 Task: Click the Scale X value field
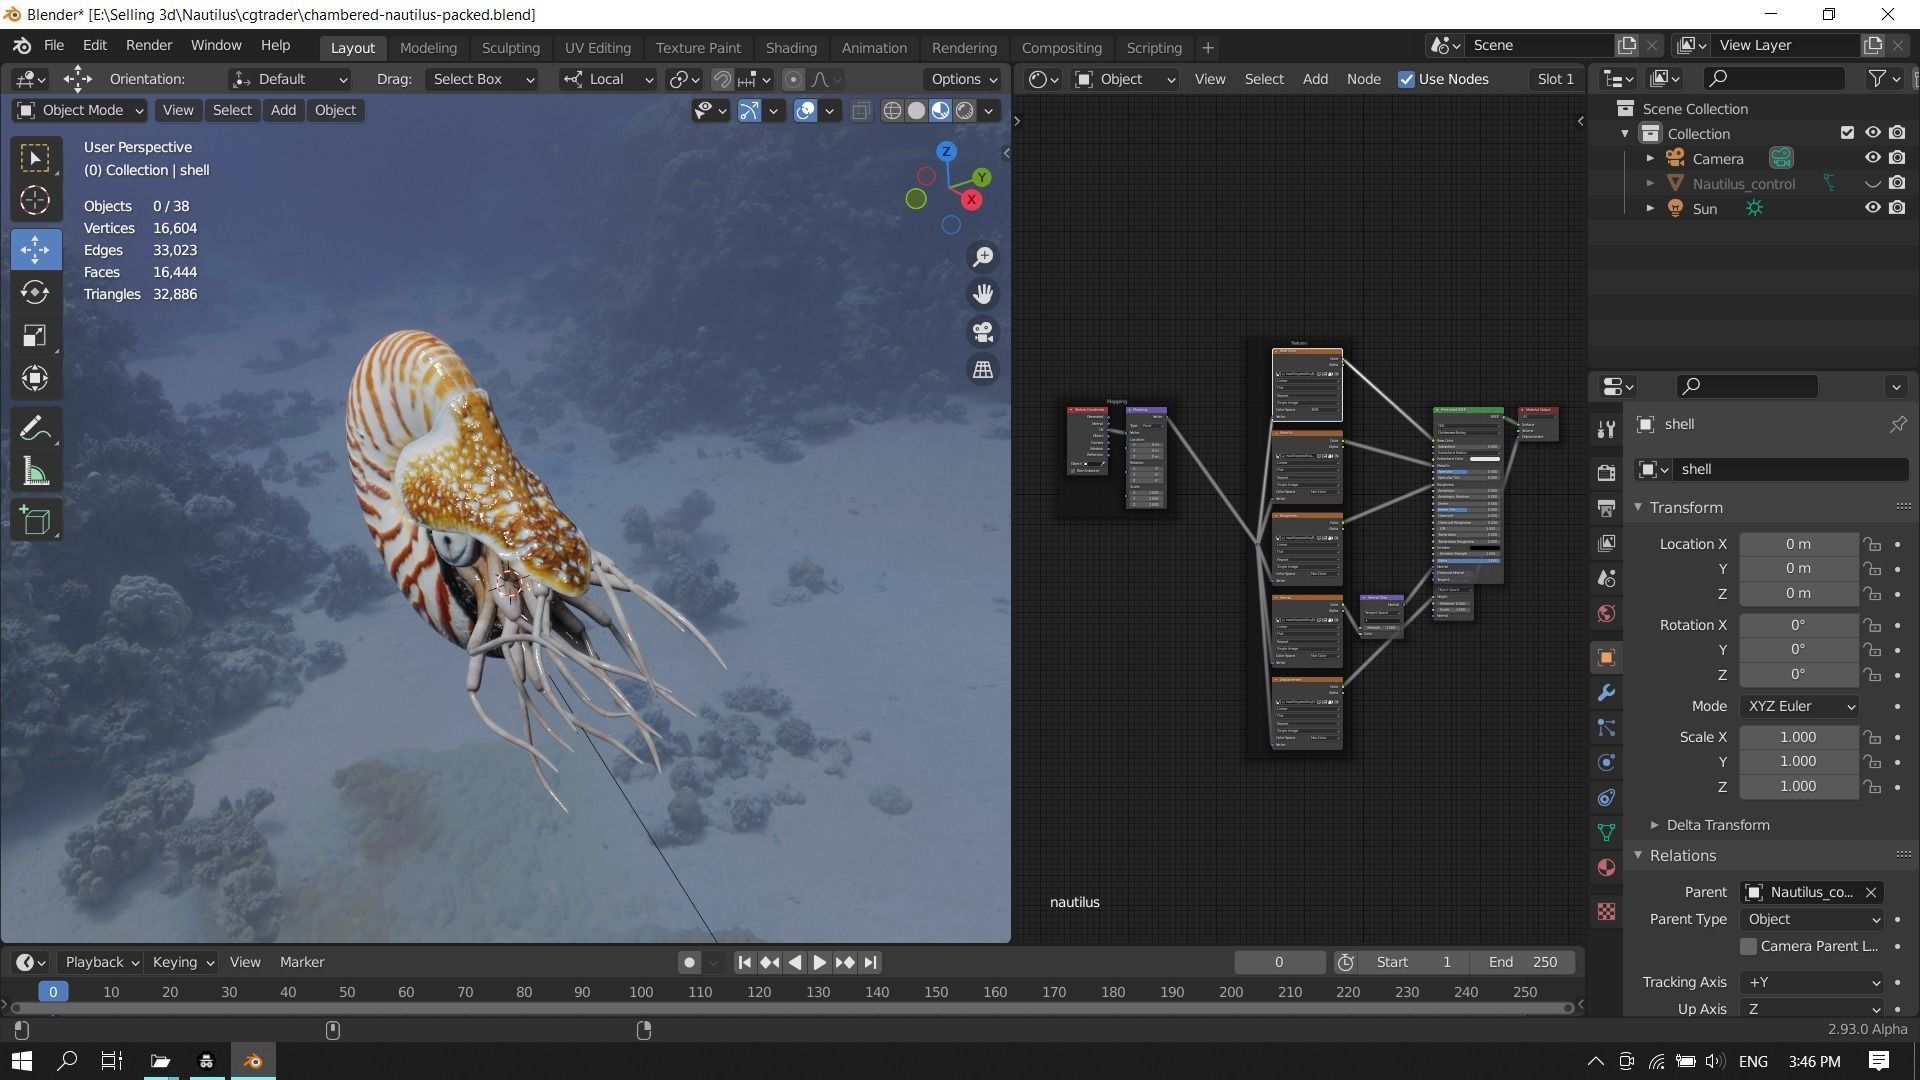(x=1798, y=737)
